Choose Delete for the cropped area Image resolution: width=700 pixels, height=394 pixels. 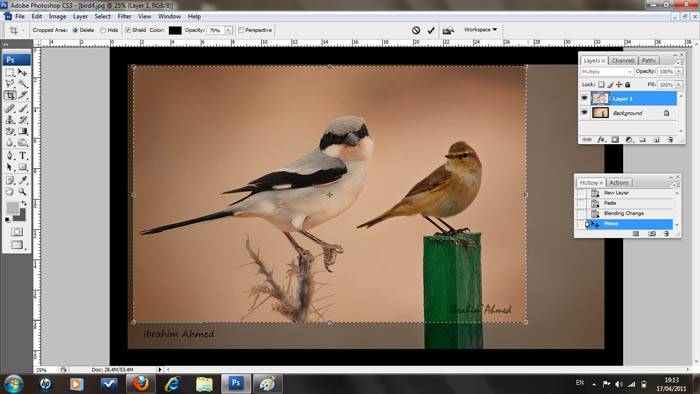[75, 30]
